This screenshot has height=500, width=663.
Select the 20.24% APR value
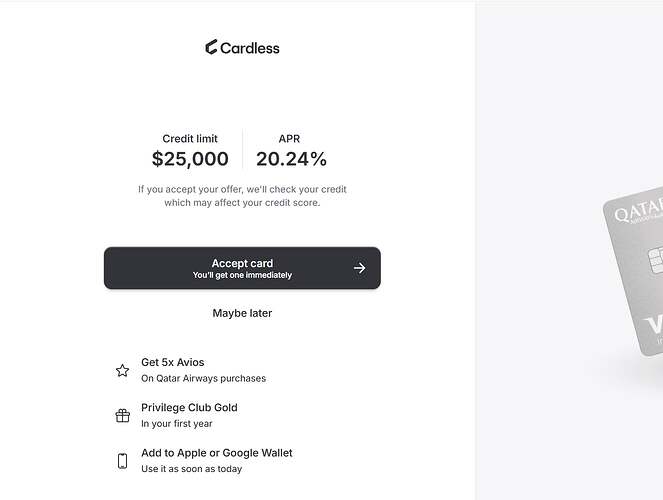291,159
